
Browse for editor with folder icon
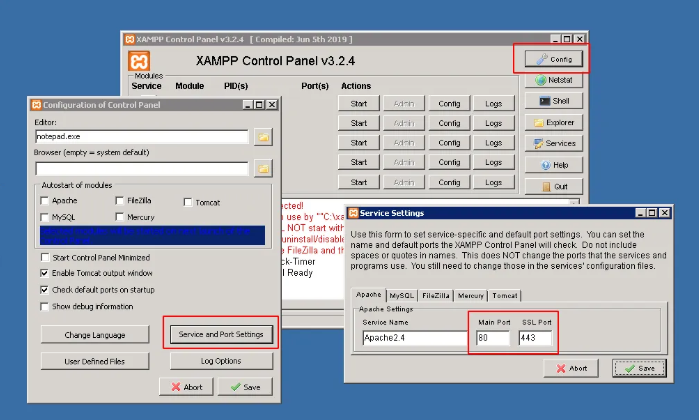coord(263,137)
